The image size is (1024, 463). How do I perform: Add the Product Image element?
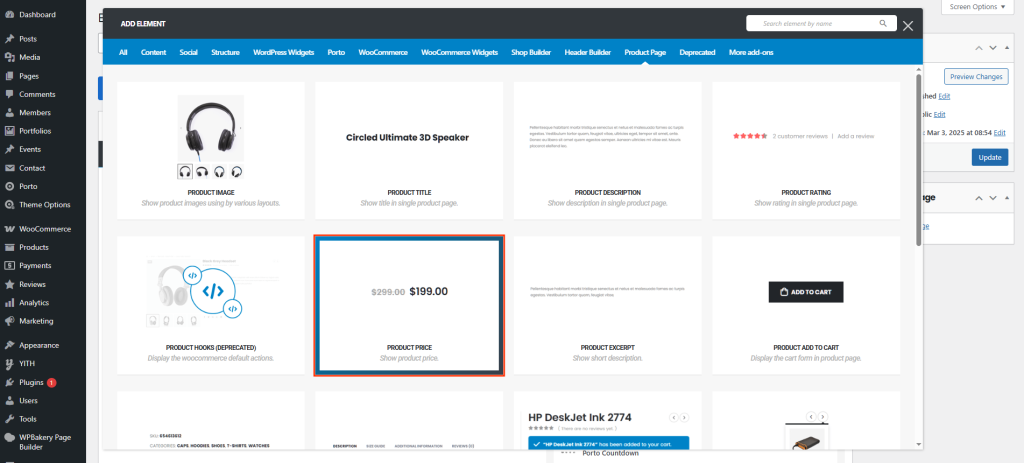coord(210,150)
